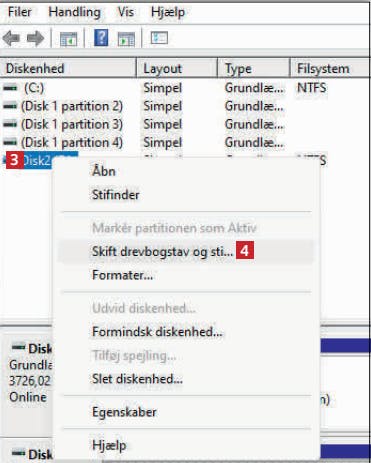This screenshot has width=371, height=463.
Task: Select the (C:) volume drive icon
Action: [10, 88]
